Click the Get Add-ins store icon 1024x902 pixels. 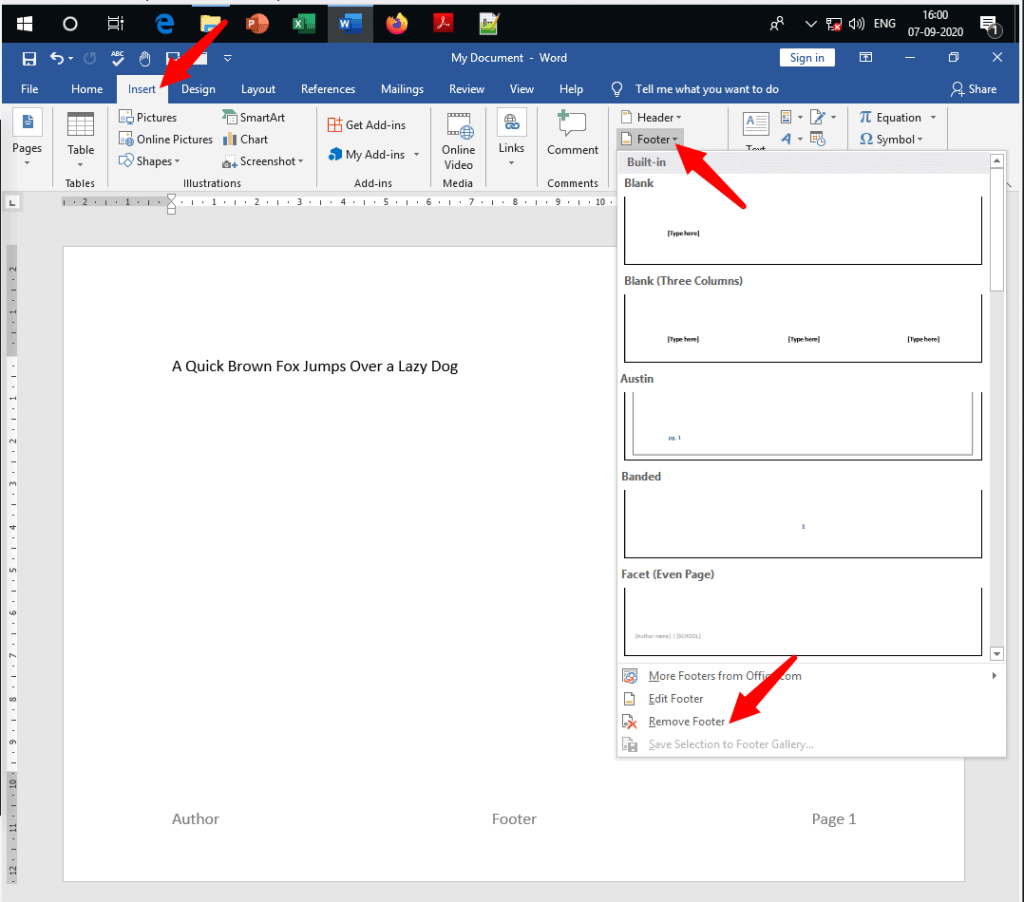point(334,125)
